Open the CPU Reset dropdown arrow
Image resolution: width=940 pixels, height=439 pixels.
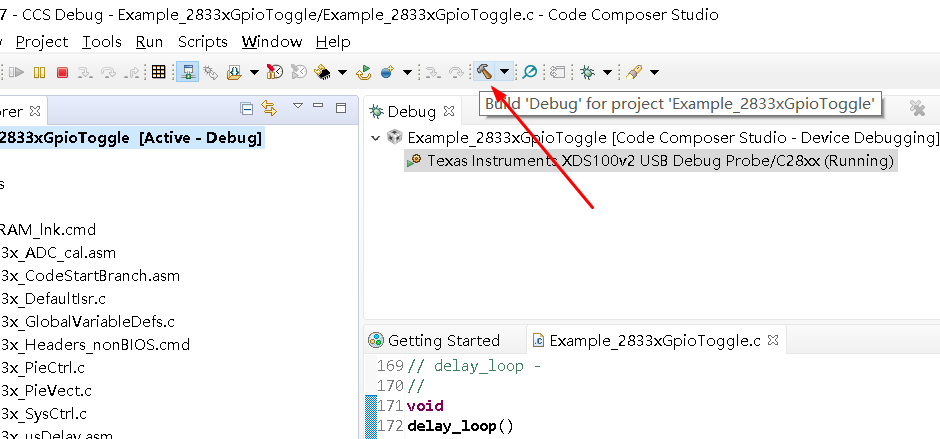342,73
